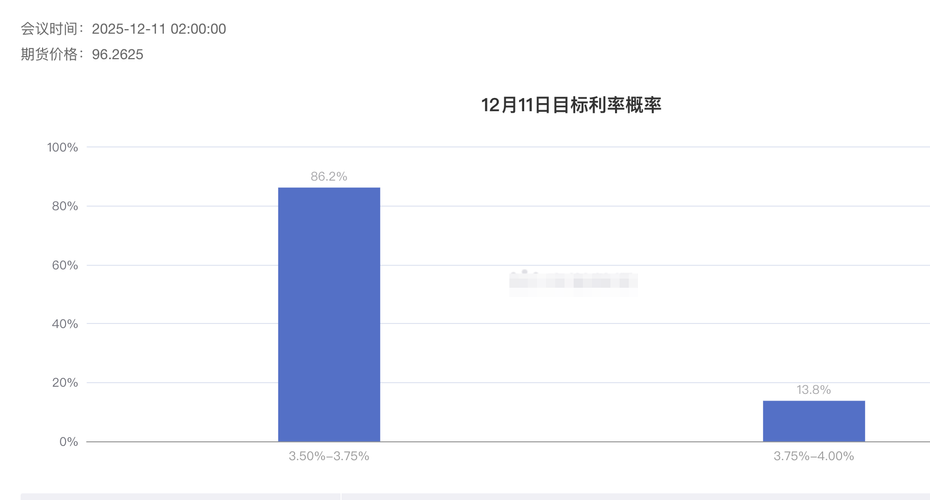Screen dimensions: 930x500
Task: Click the 3.75%–4.00% axis label
Action: tap(813, 456)
